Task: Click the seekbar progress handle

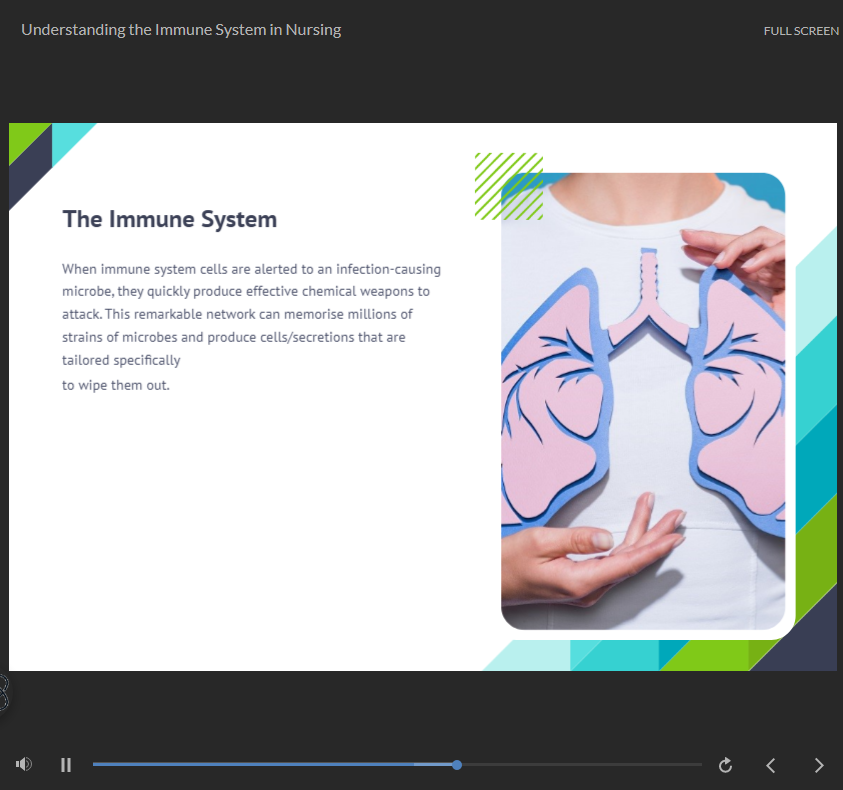Action: [x=457, y=765]
